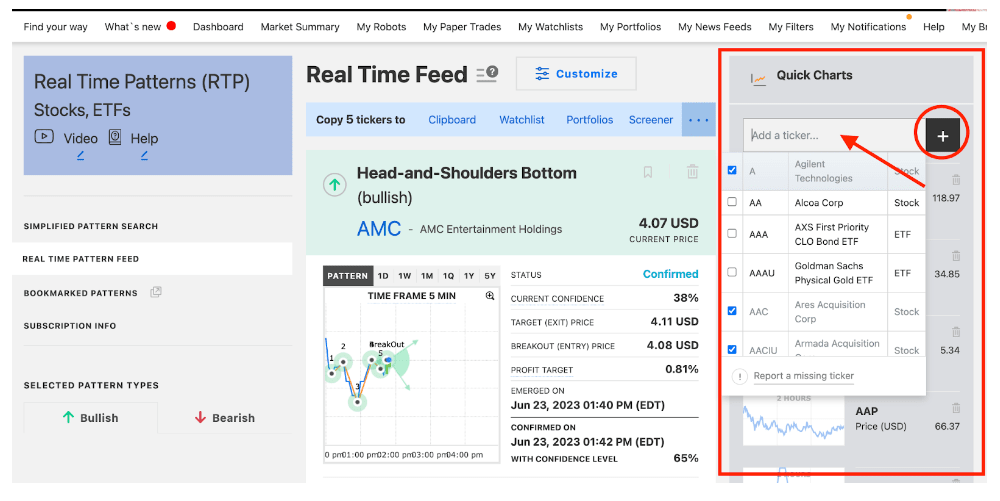Open My News Feeds
Image resolution: width=1000 pixels, height=501 pixels.
(x=714, y=27)
